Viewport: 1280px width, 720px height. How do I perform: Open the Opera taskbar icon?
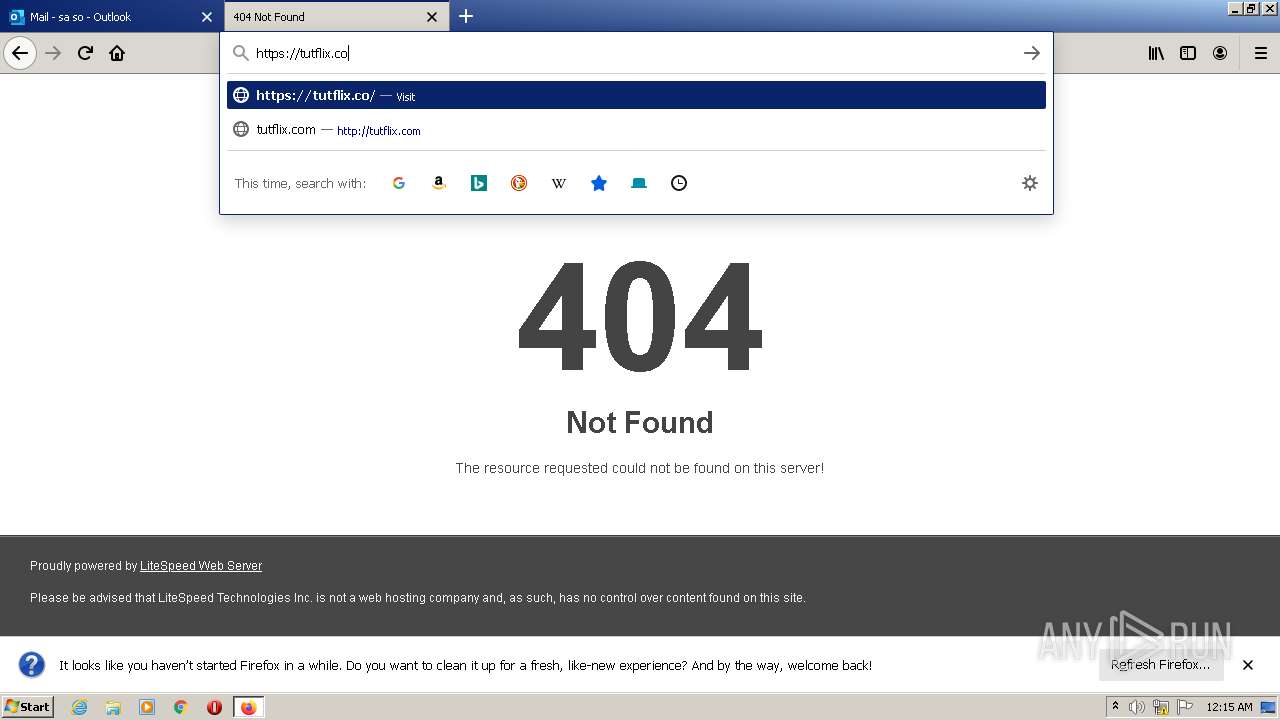[214, 707]
